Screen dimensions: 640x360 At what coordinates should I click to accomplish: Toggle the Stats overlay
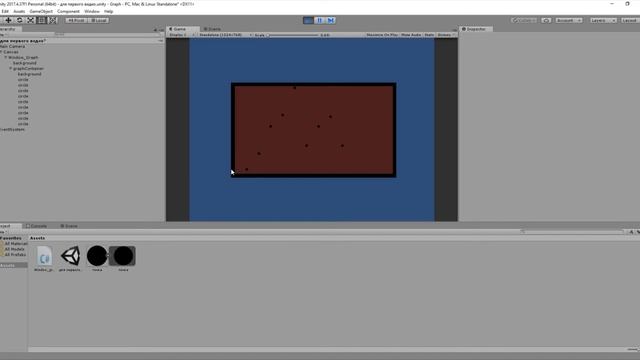click(429, 35)
